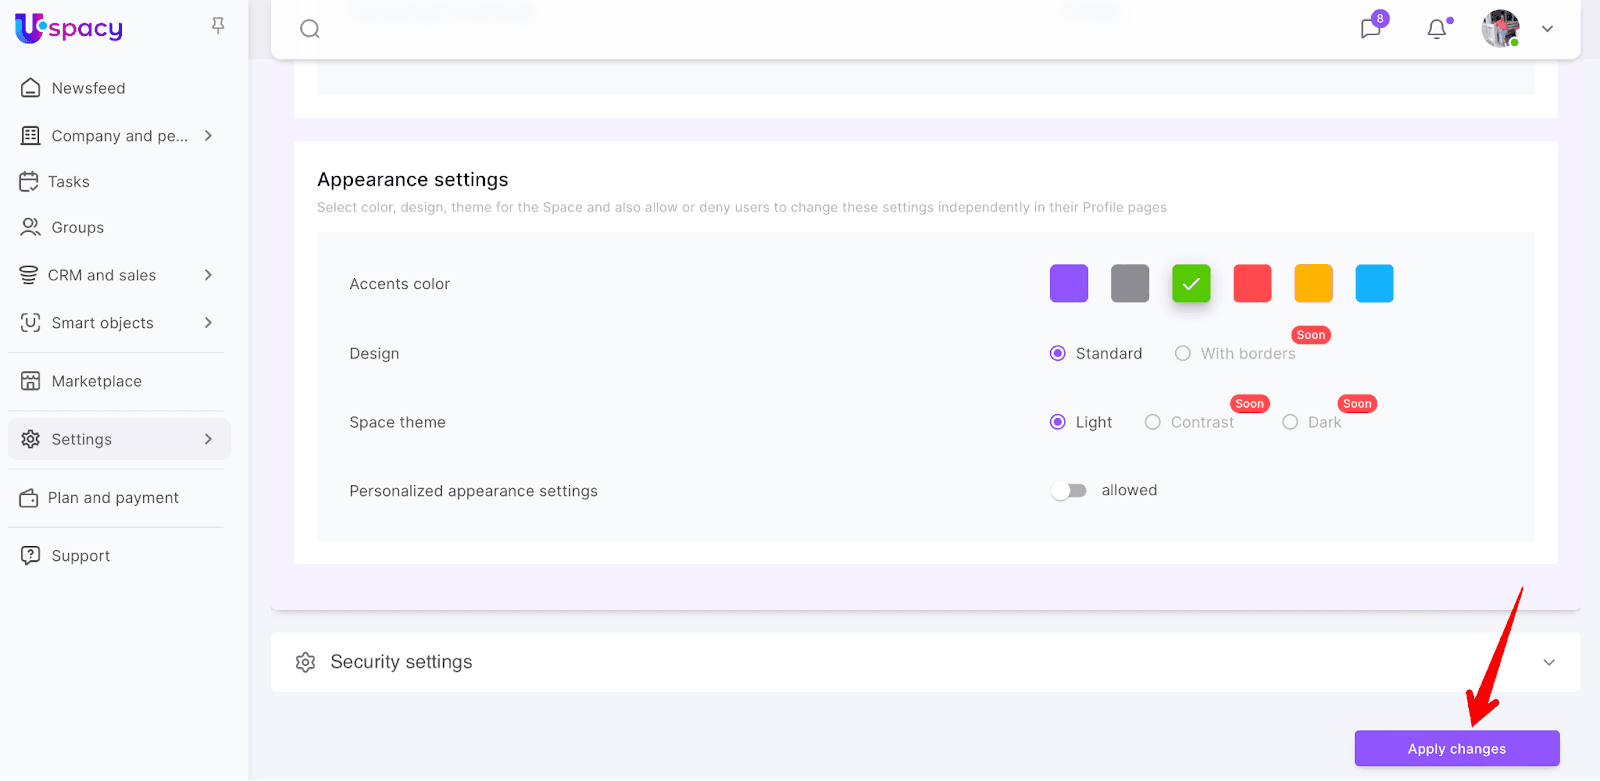Screen dimensions: 1600x781
Task: Choose the purple accent color swatch
Action: [x=1069, y=284]
